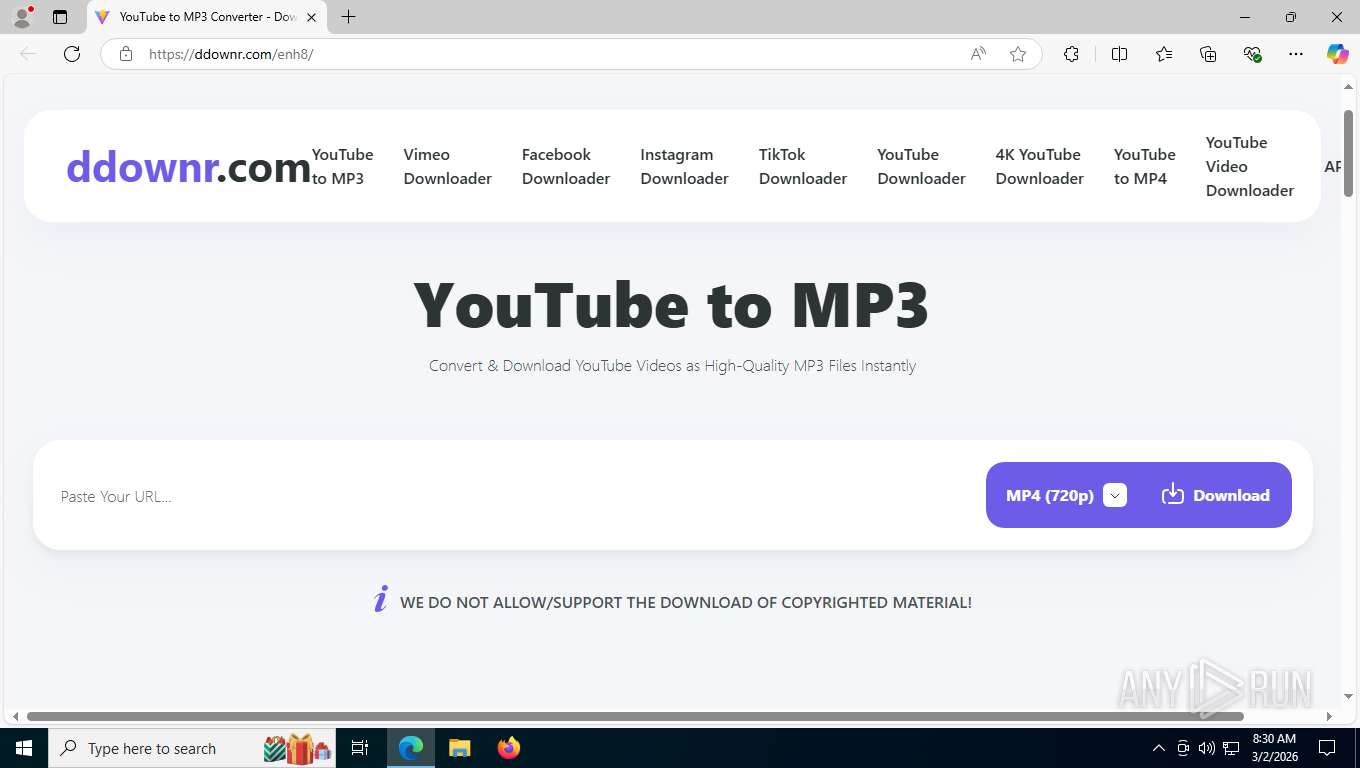Open the Windows Start menu
Screen dimensions: 1360x768
click(23, 748)
